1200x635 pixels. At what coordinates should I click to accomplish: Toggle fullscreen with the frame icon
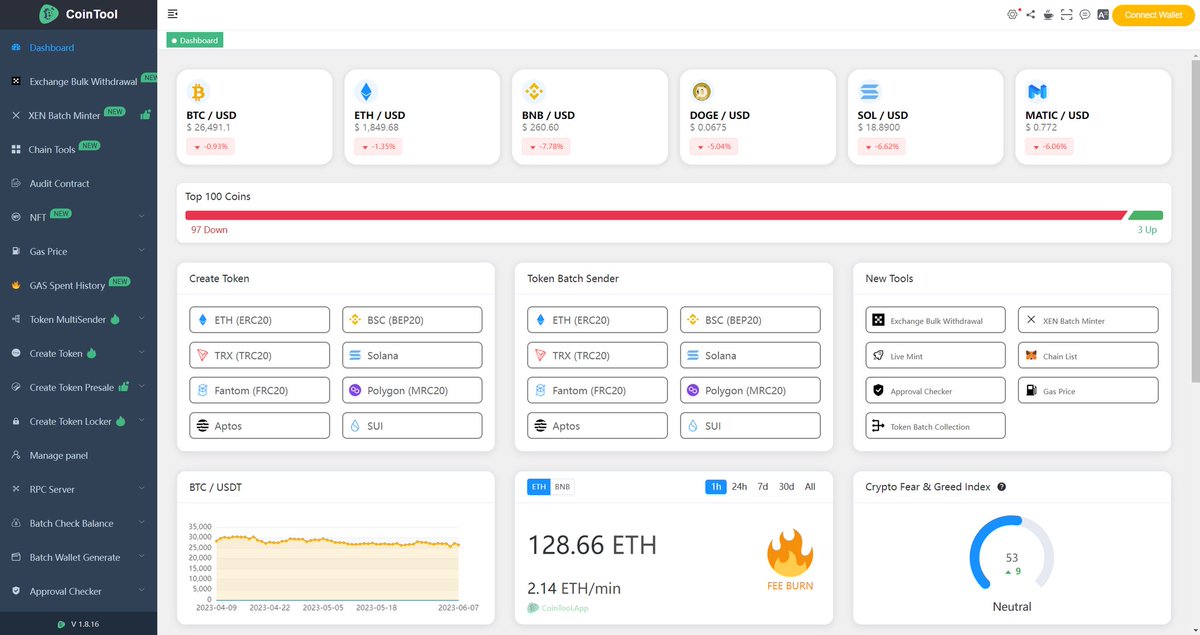(1066, 14)
